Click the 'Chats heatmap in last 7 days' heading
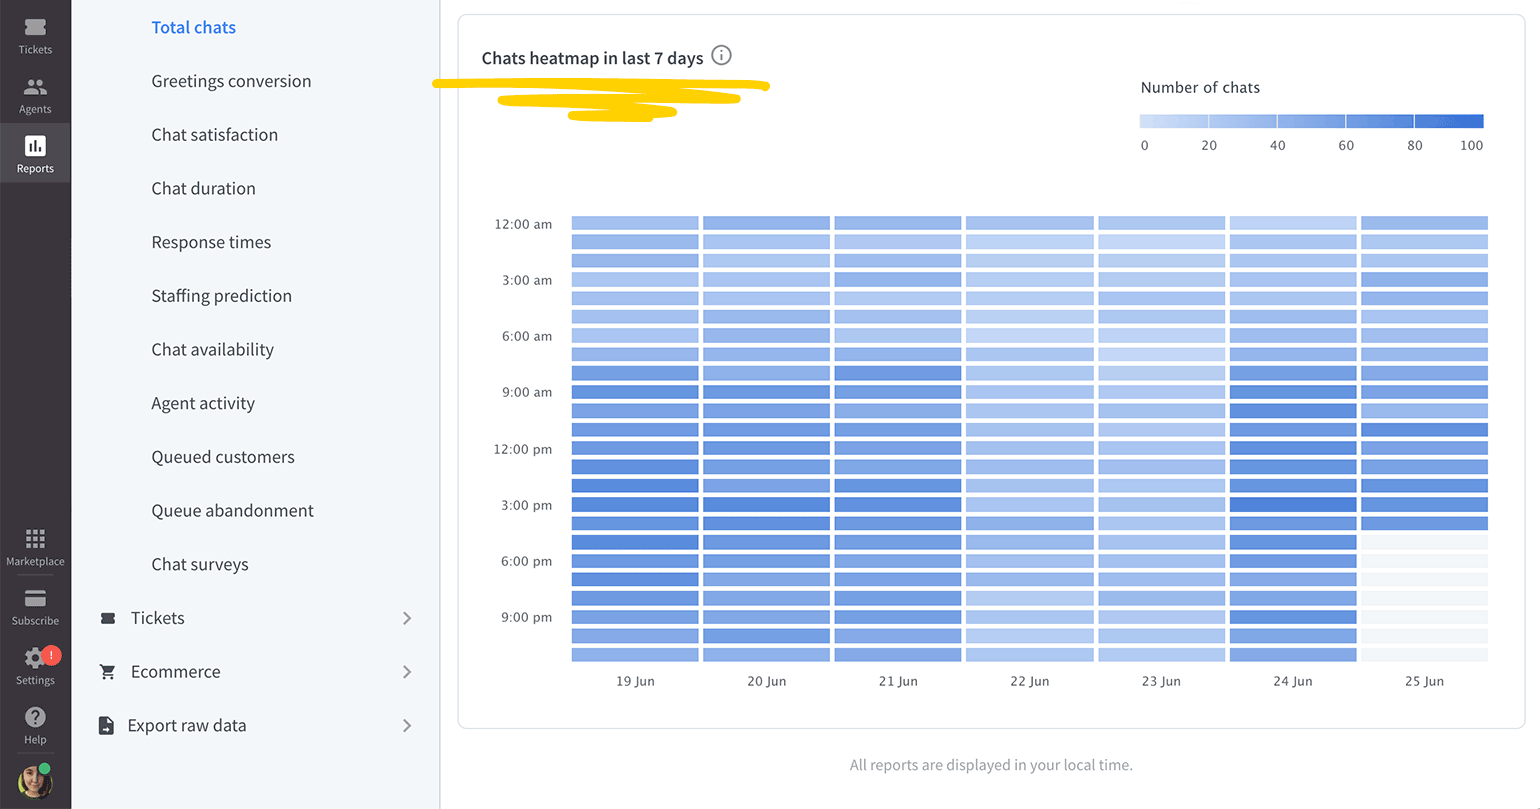This screenshot has width=1540, height=809. coord(592,58)
